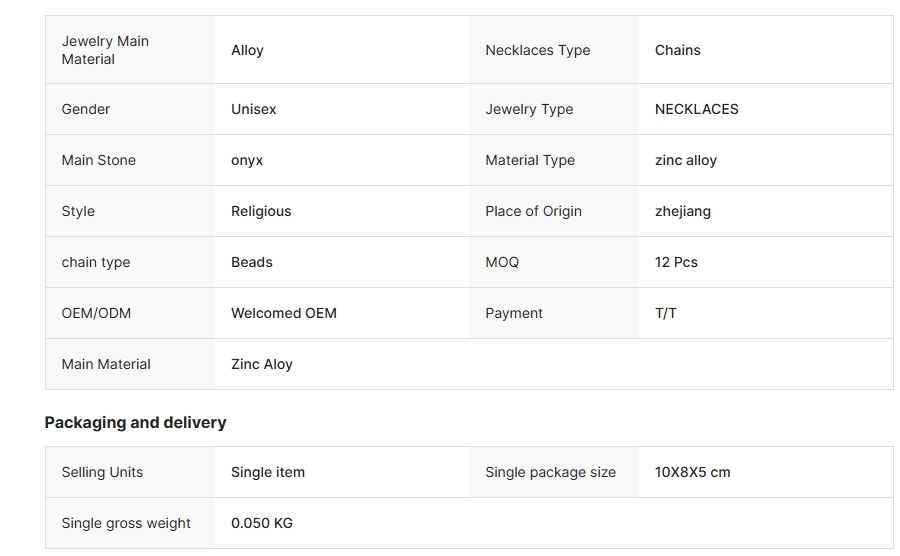Click the 12 Pcs MOQ value

[x=676, y=262]
